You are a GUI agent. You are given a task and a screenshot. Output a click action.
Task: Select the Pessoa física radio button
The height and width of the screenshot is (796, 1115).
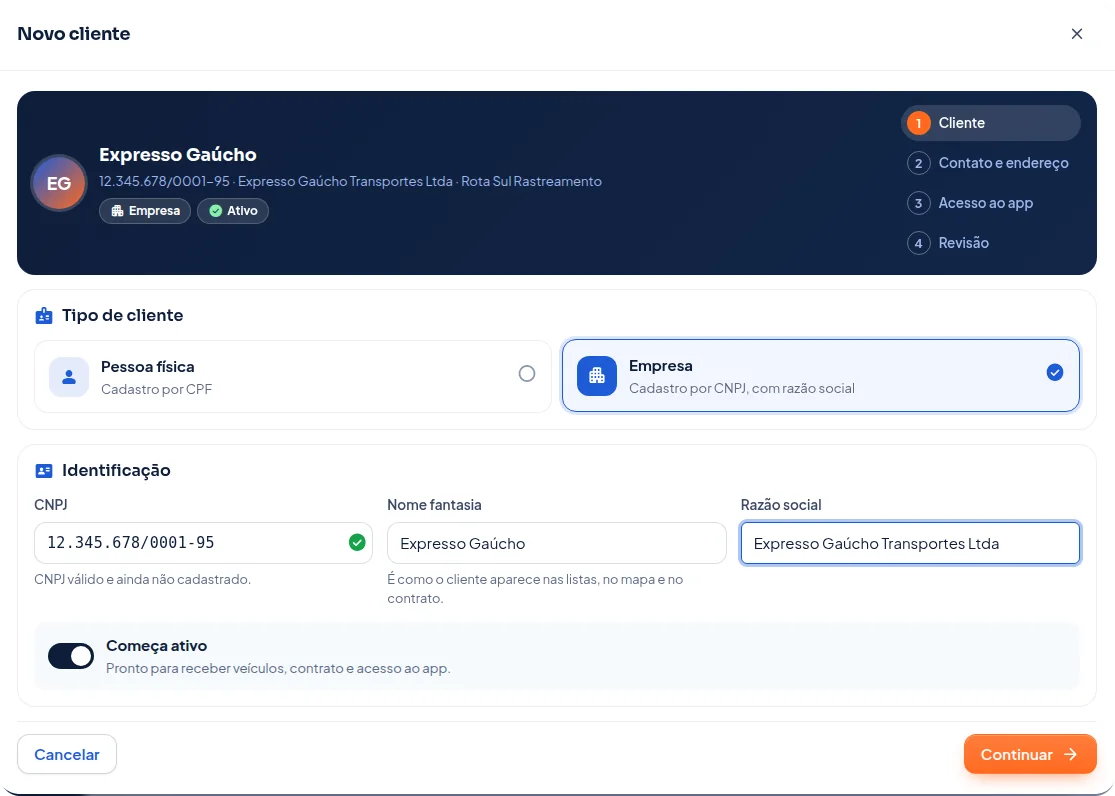(526, 373)
